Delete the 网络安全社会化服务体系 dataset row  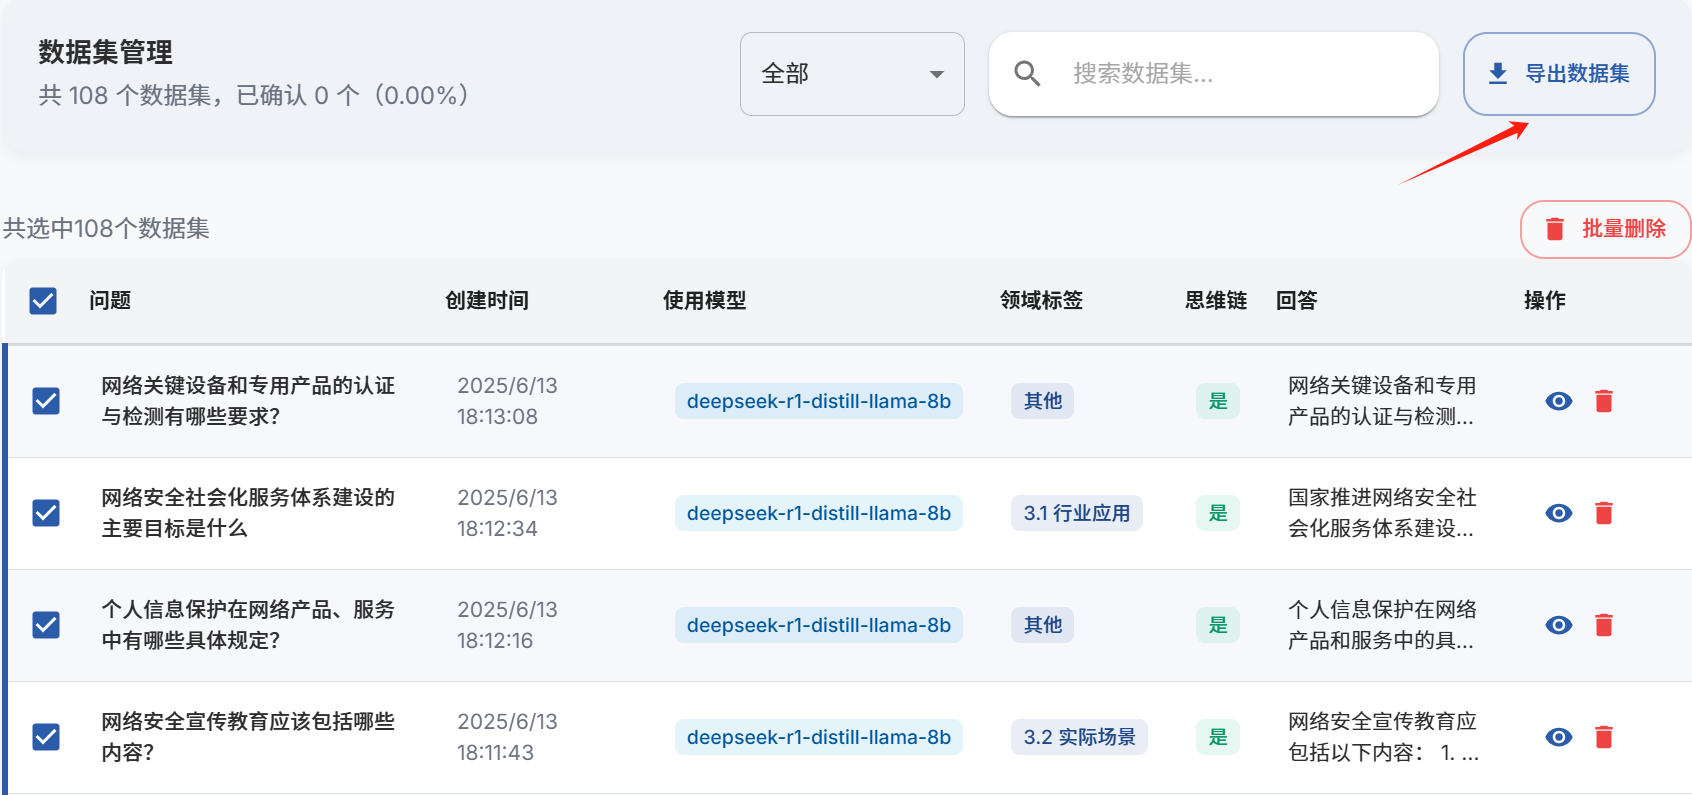point(1604,513)
